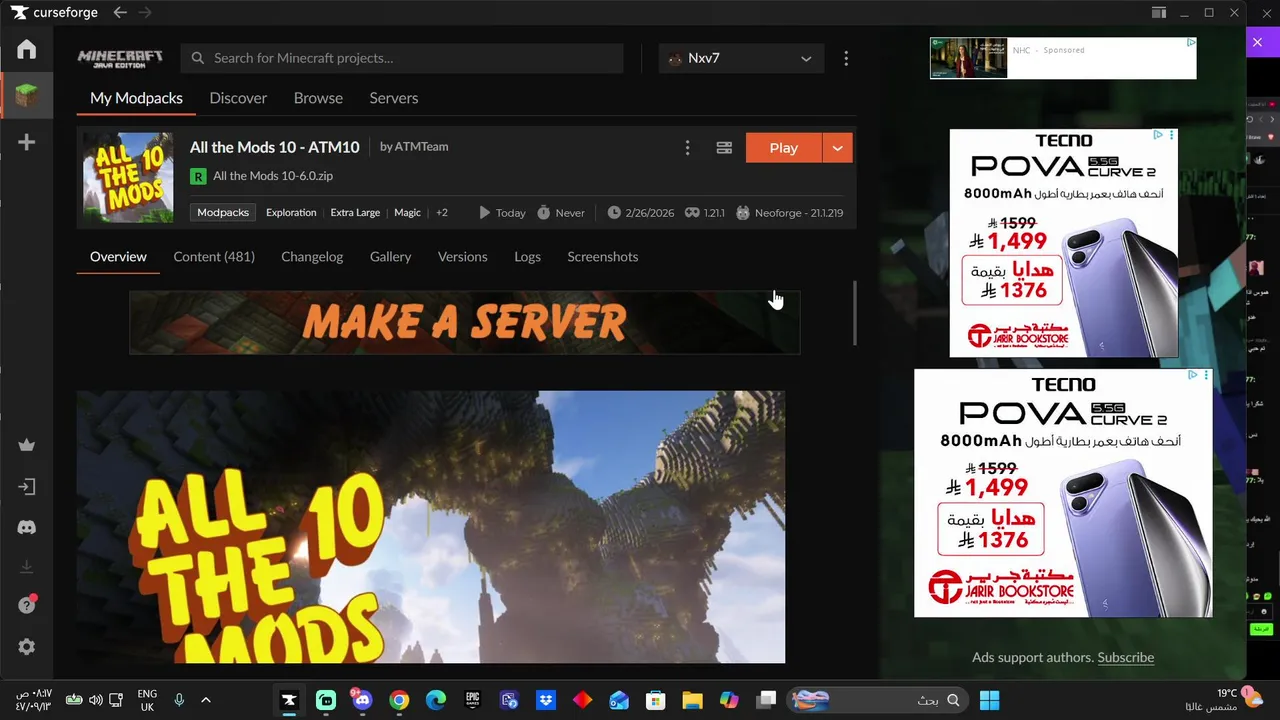Open the Browse tab
Viewport: 1280px width, 720px height.
318,98
